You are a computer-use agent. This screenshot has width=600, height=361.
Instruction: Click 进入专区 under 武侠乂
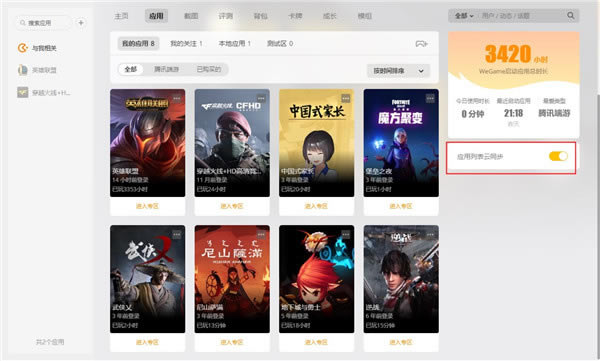click(x=147, y=342)
